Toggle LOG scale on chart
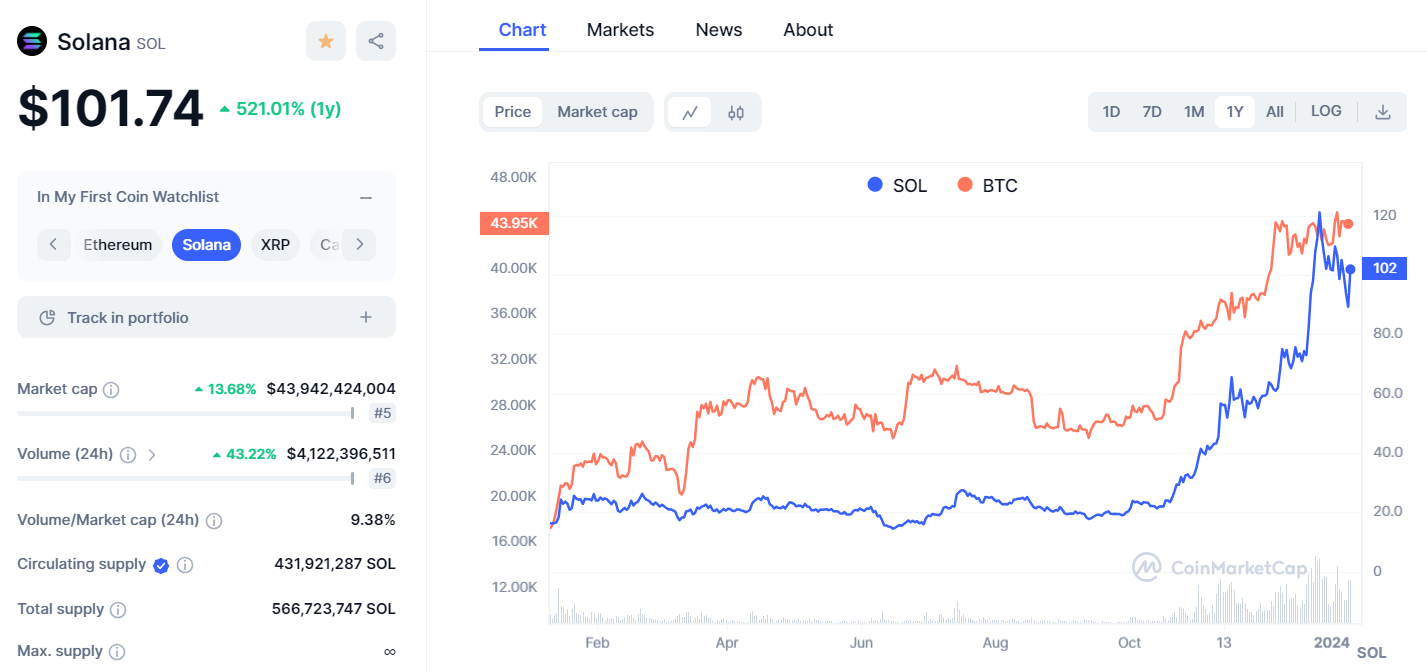 click(x=1326, y=111)
